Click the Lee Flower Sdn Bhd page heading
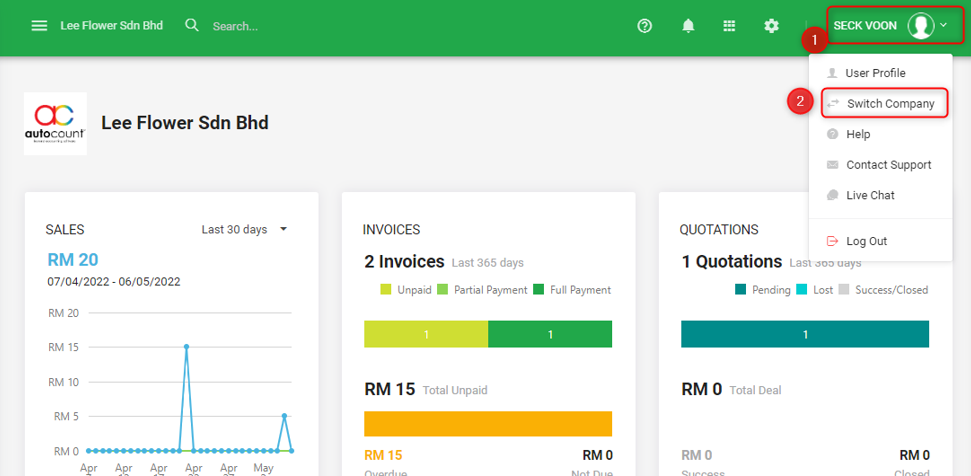 (x=185, y=123)
